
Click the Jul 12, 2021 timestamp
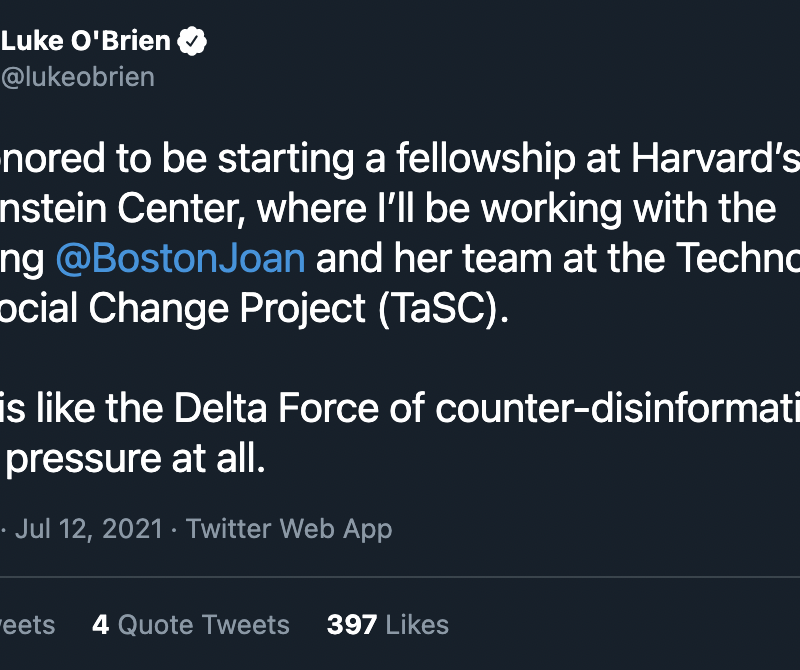pos(88,528)
